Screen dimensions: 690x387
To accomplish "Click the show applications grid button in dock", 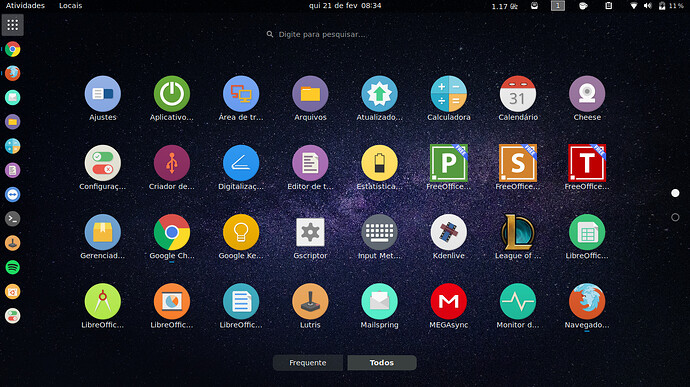I will coord(12,25).
